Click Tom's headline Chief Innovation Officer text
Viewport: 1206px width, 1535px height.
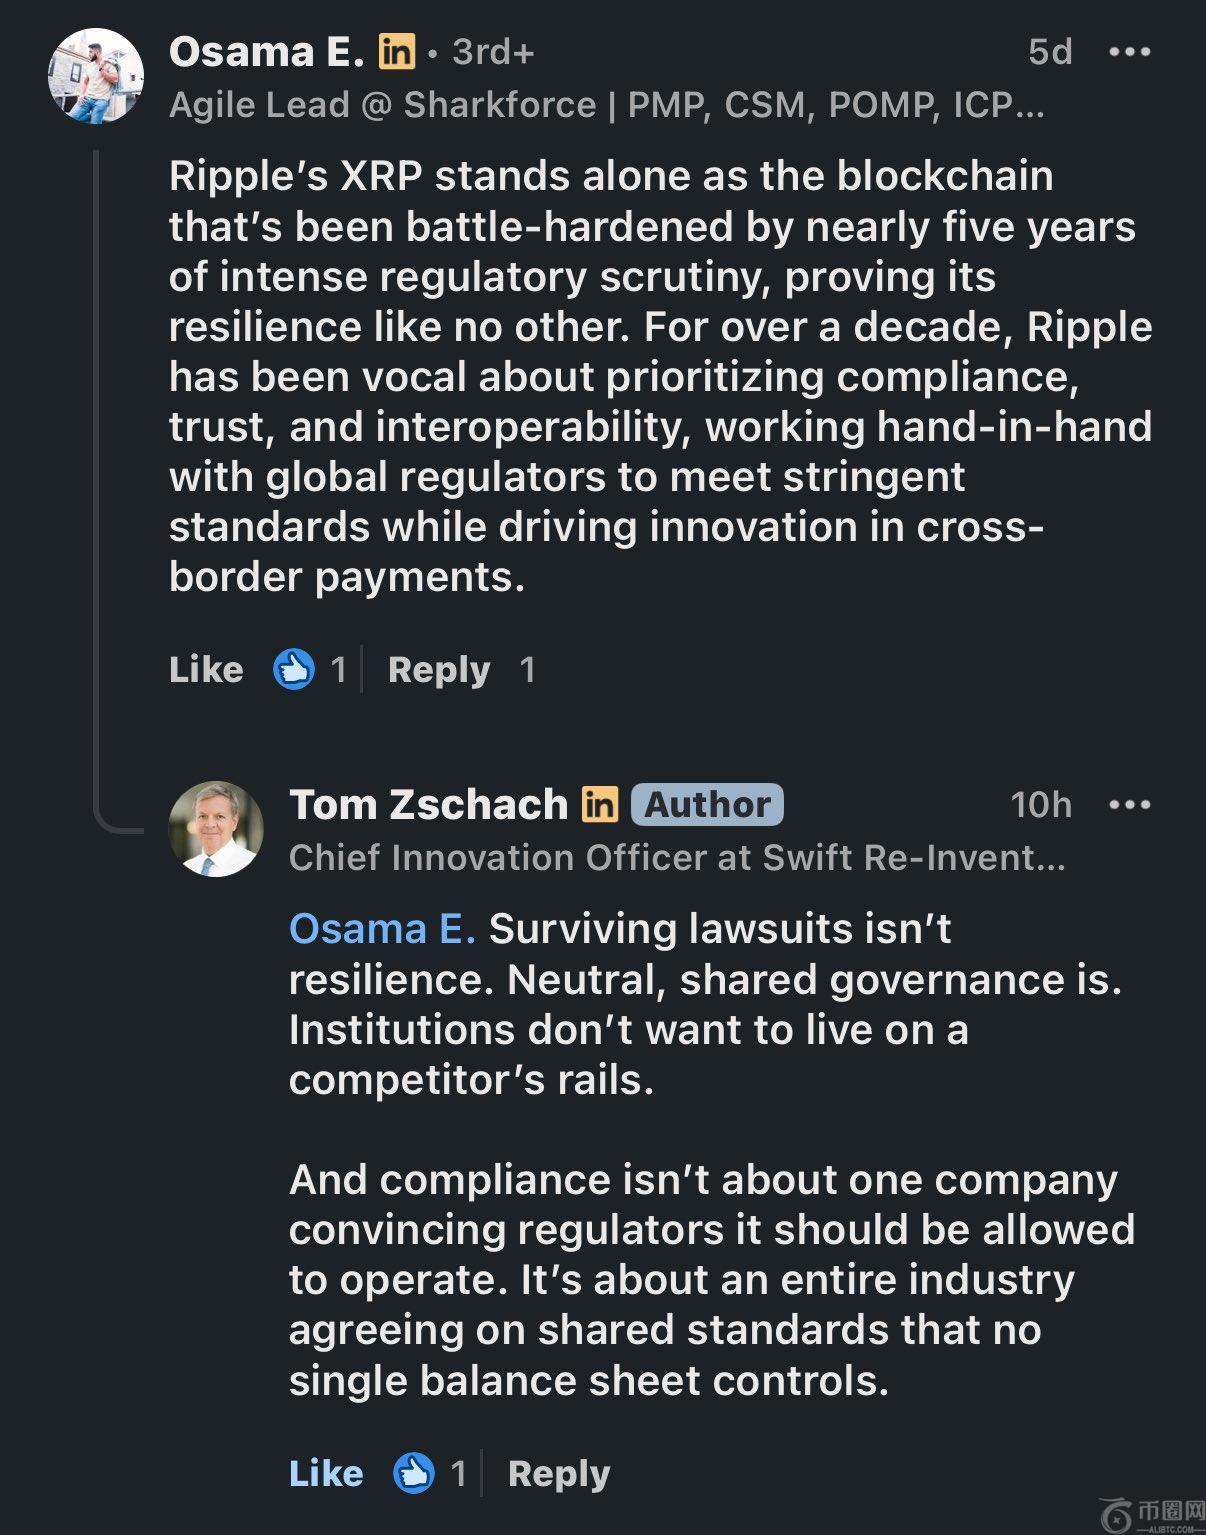click(x=677, y=858)
